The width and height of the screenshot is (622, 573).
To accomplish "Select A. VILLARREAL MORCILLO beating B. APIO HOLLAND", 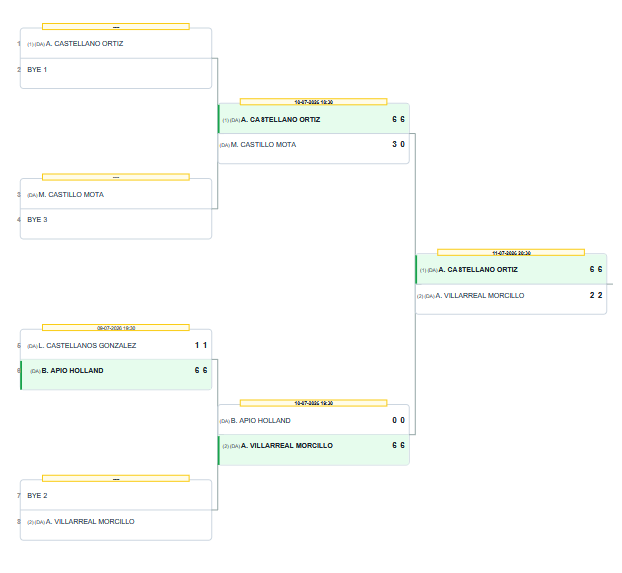I will tap(314, 450).
